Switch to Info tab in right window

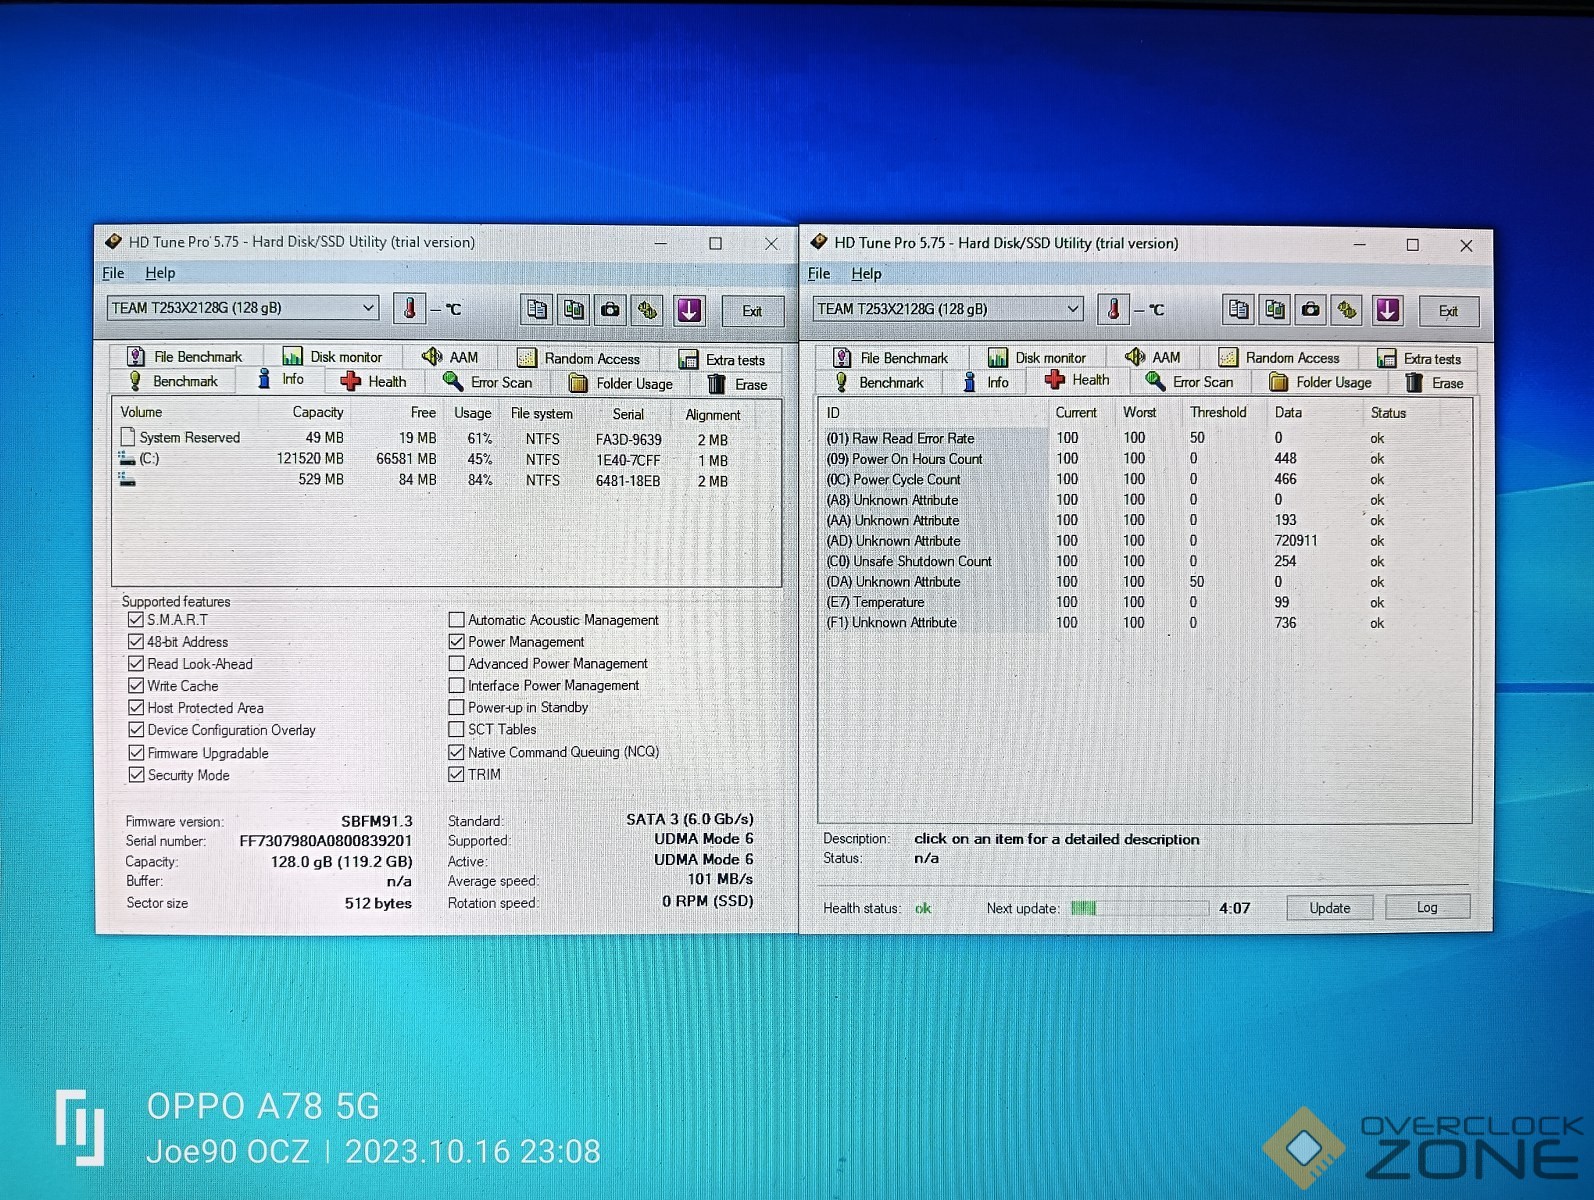tap(986, 382)
